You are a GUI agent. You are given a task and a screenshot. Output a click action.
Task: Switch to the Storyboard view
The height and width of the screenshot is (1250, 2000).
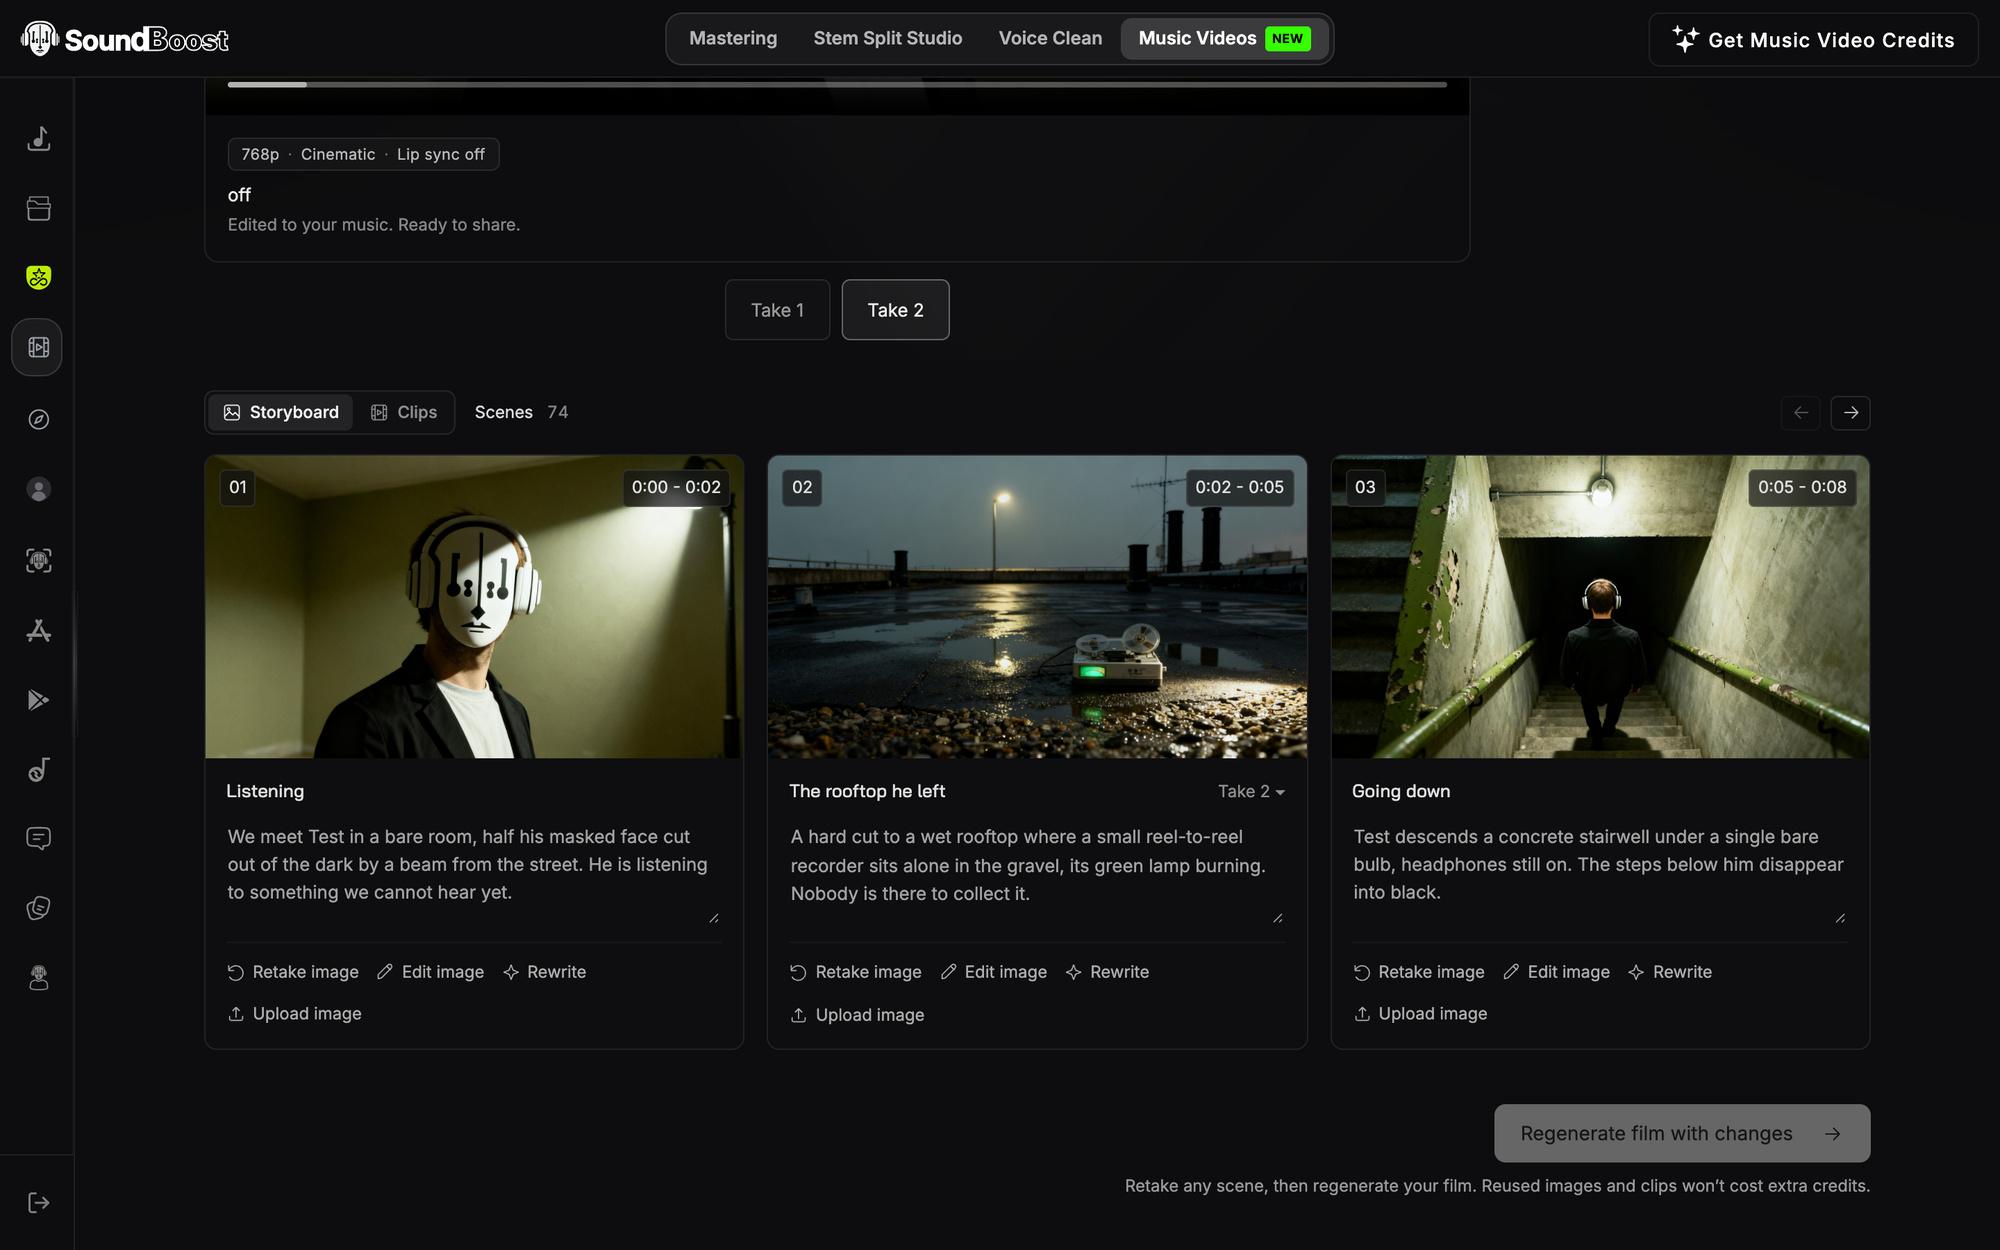pos(281,412)
